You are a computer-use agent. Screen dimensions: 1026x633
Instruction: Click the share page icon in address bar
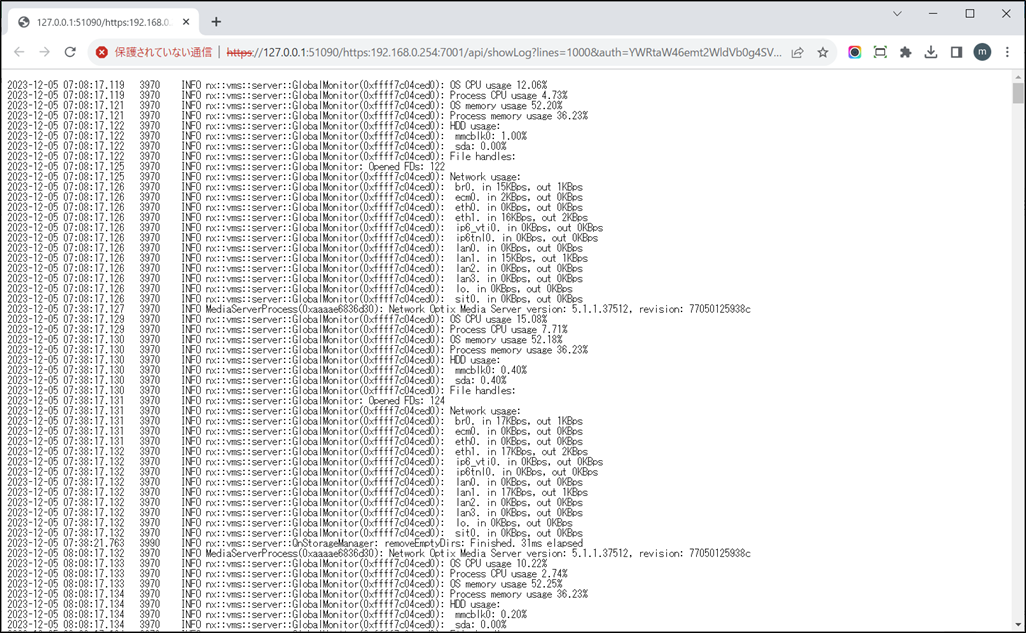797,52
